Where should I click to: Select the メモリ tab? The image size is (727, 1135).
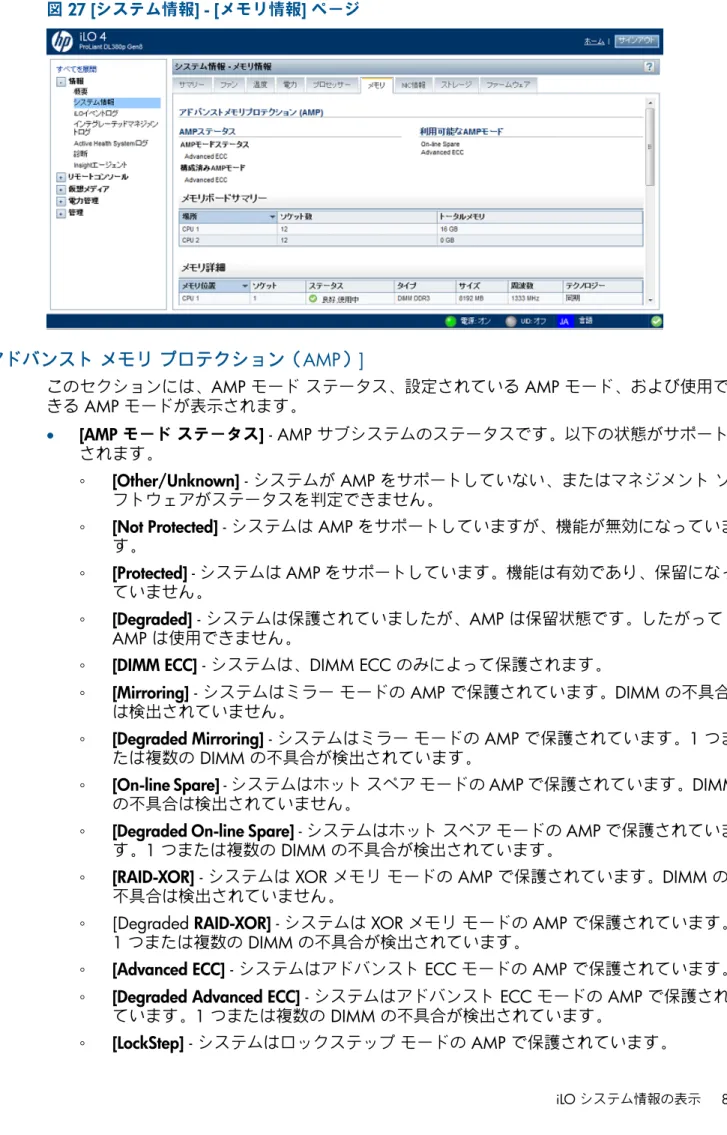click(376, 85)
